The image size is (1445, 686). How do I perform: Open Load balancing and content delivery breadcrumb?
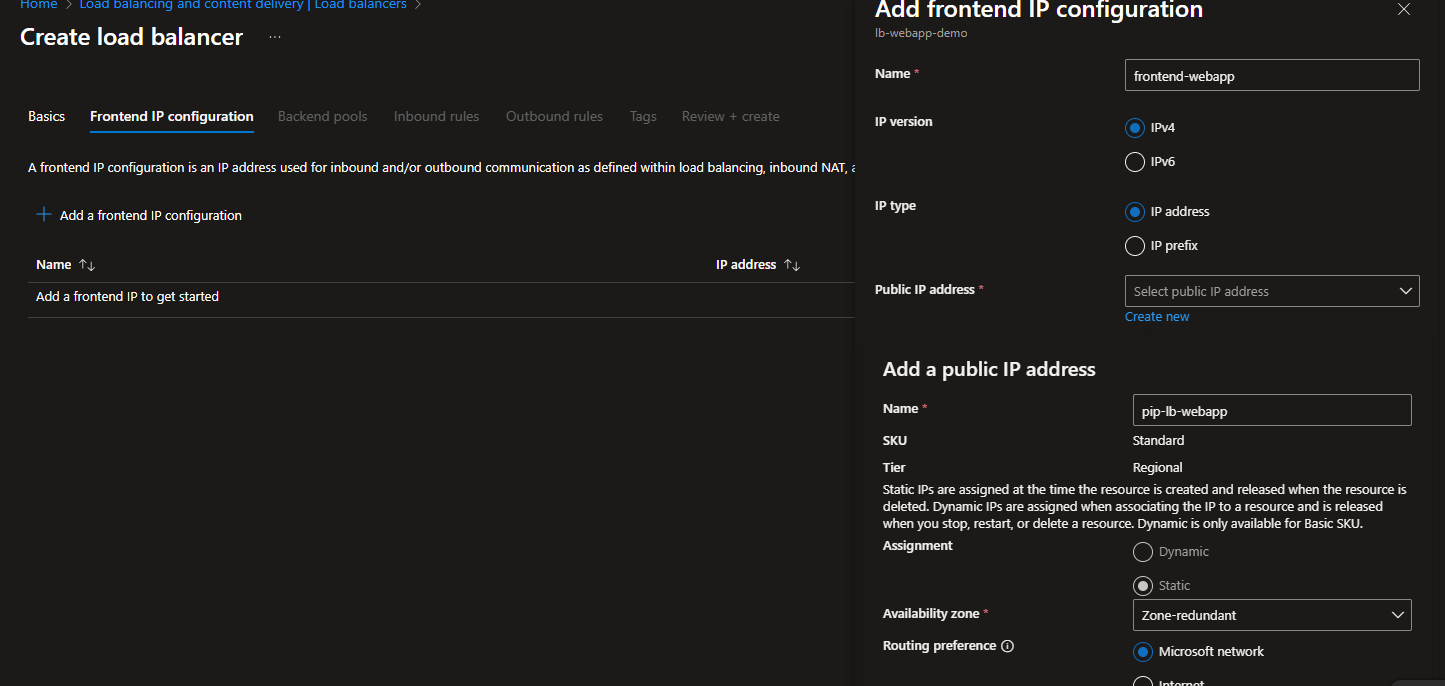tap(191, 5)
